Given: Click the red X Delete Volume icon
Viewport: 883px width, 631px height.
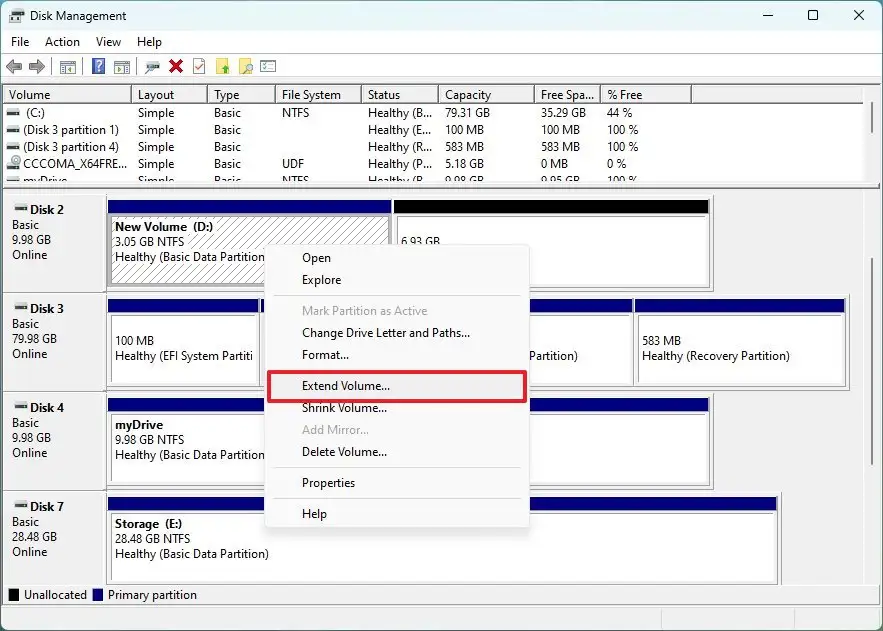Looking at the screenshot, I should (x=176, y=67).
